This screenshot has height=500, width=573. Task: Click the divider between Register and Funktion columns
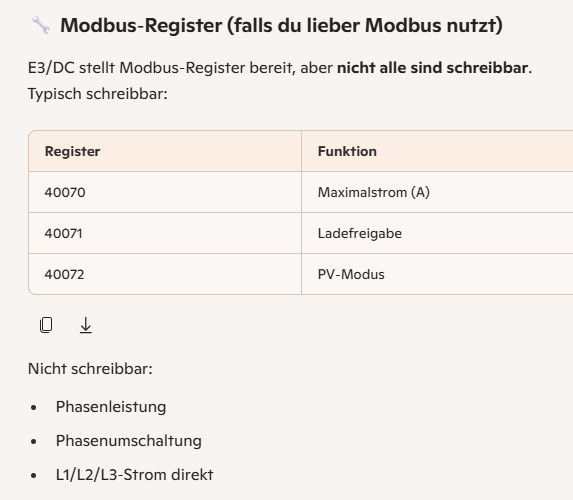point(301,212)
